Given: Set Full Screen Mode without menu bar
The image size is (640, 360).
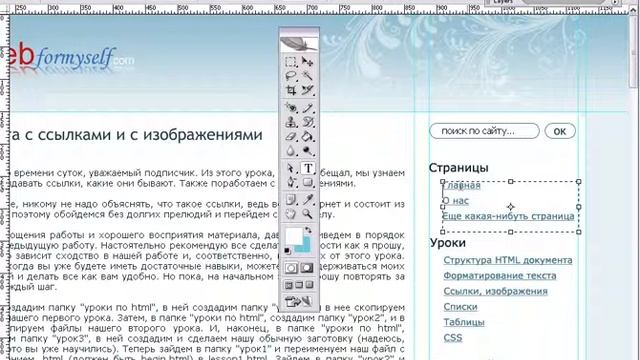Looking at the screenshot, I should pyautogui.click(x=309, y=285).
